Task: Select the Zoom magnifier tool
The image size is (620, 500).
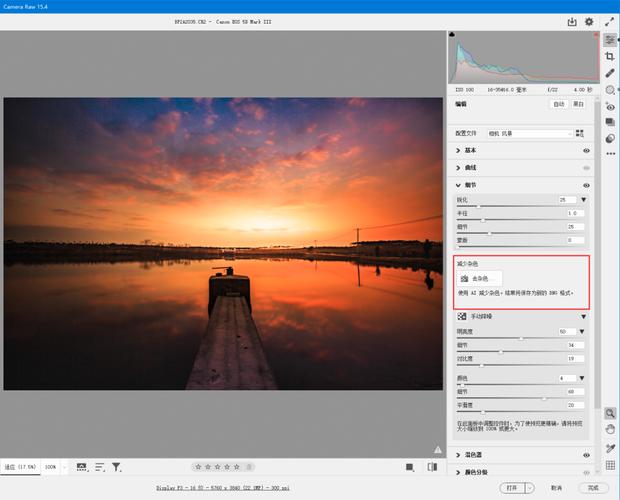Action: [610, 412]
